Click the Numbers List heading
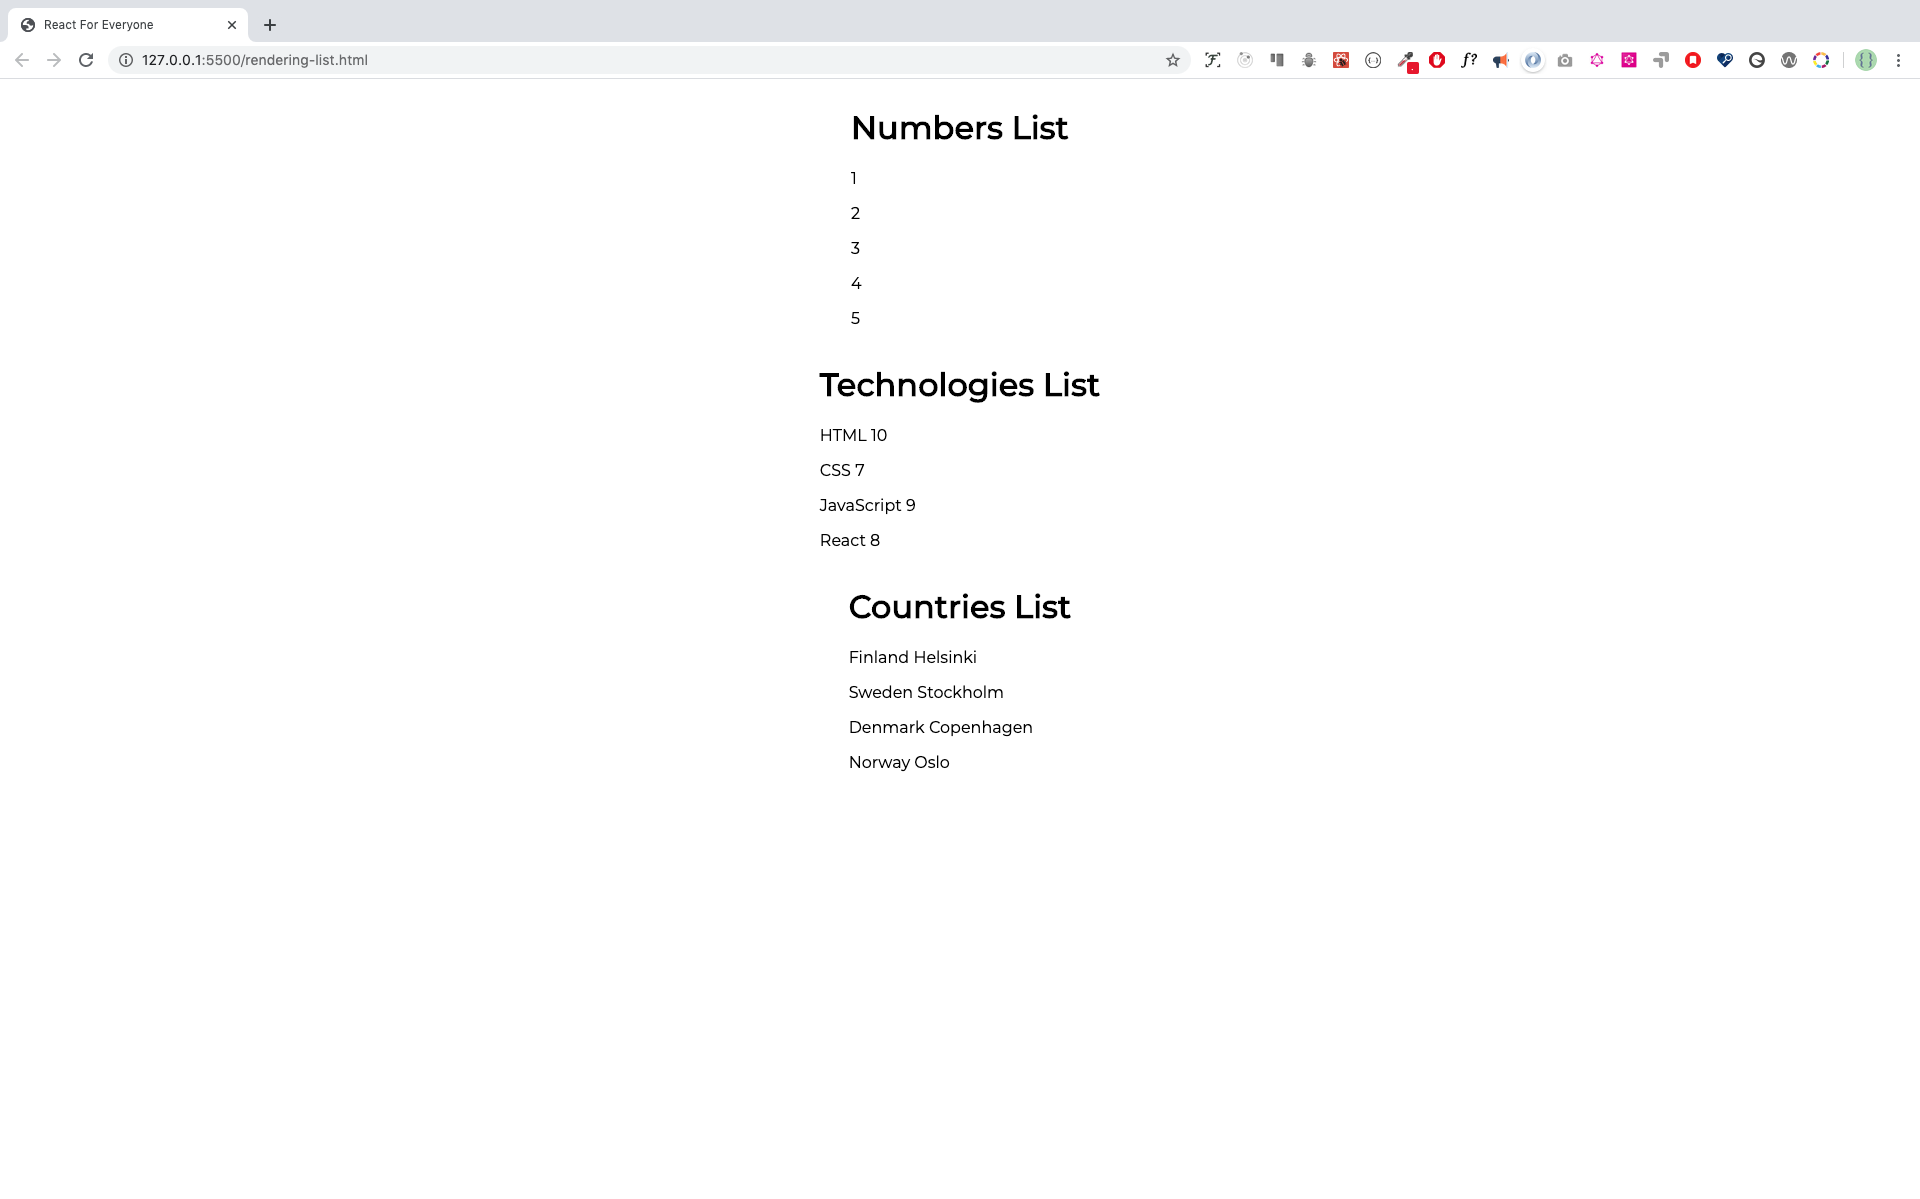 click(959, 128)
